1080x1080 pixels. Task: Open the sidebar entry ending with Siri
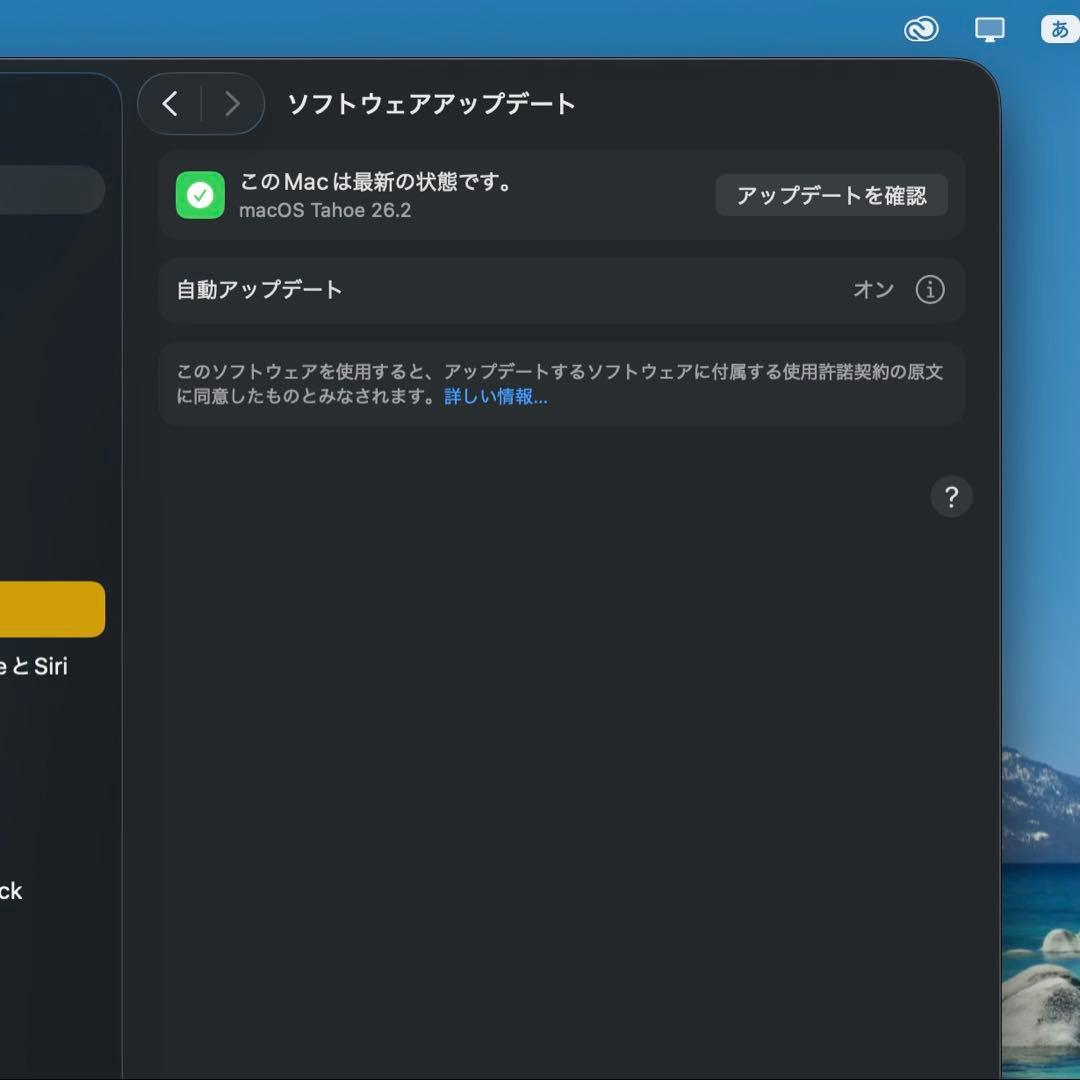pos(35,666)
